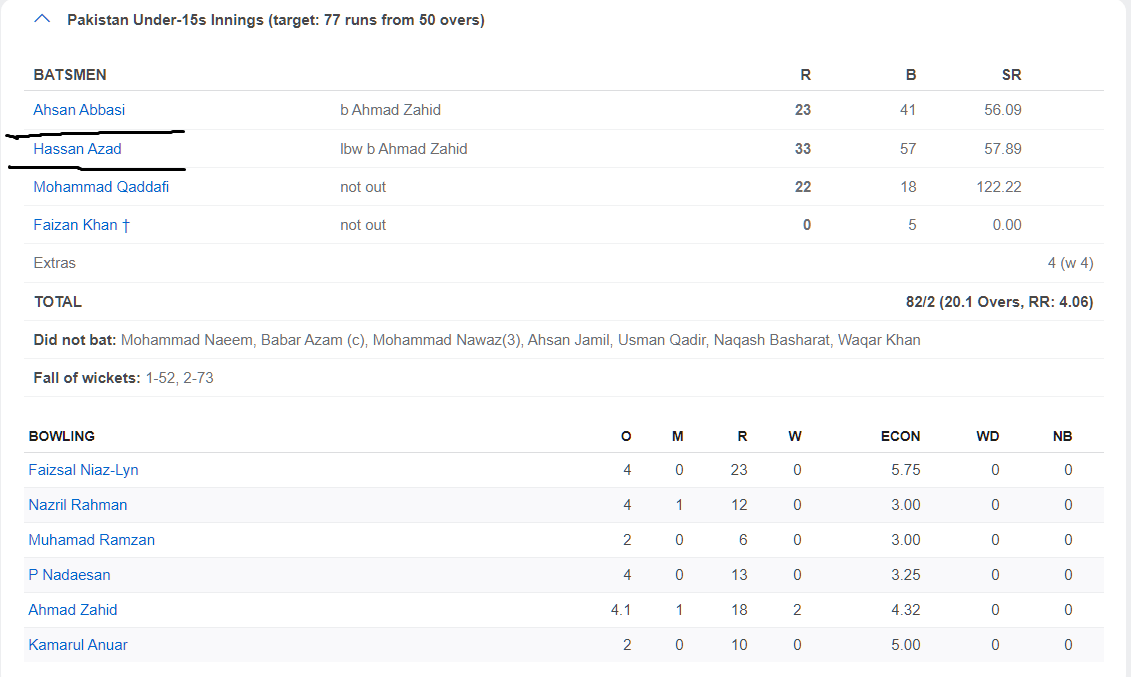
Task: Open Ahsan Abbasi player profile
Action: 79,110
